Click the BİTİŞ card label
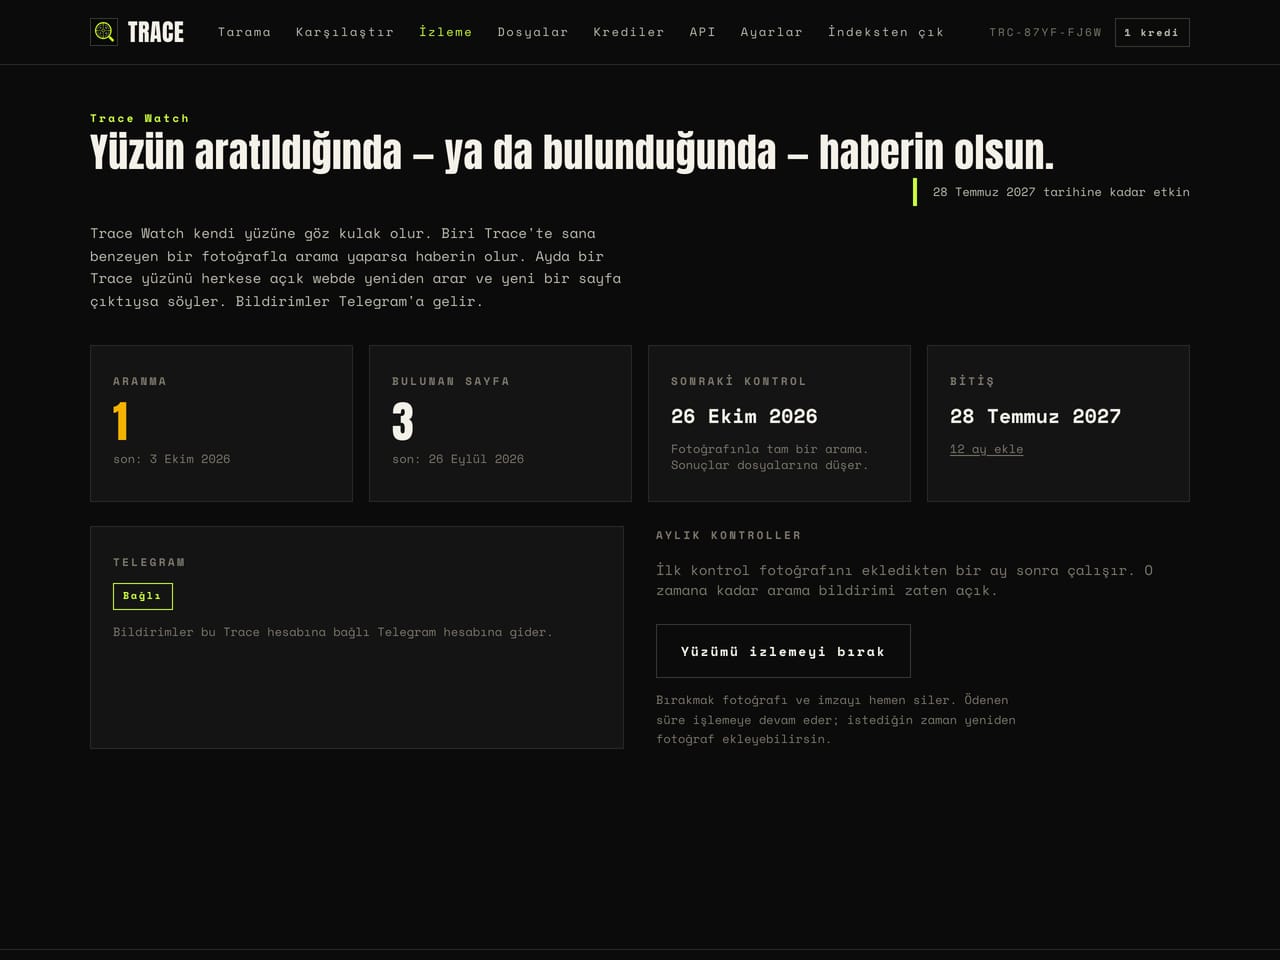Viewport: 1280px width, 960px height. coord(972,381)
